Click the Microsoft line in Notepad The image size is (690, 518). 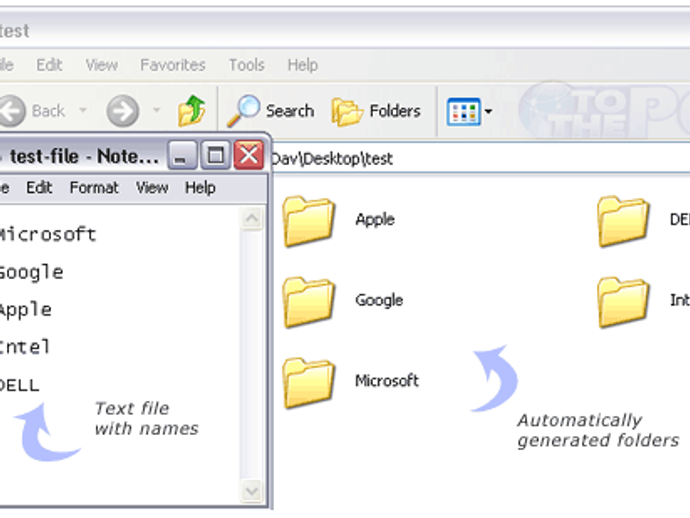48,235
